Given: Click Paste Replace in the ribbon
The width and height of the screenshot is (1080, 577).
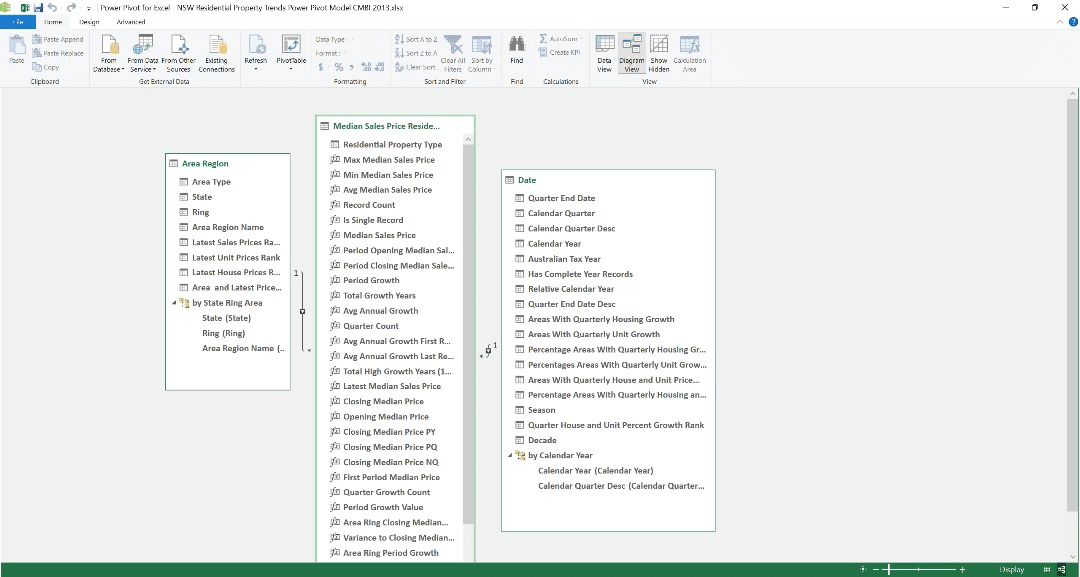Looking at the screenshot, I should pos(58,53).
